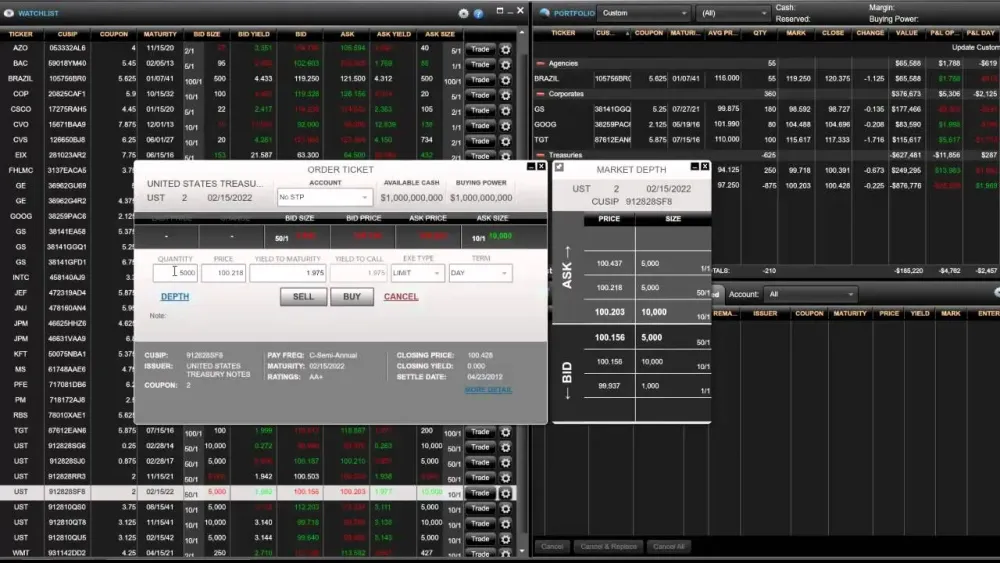Open settings gear for COP row

[x=506, y=95]
